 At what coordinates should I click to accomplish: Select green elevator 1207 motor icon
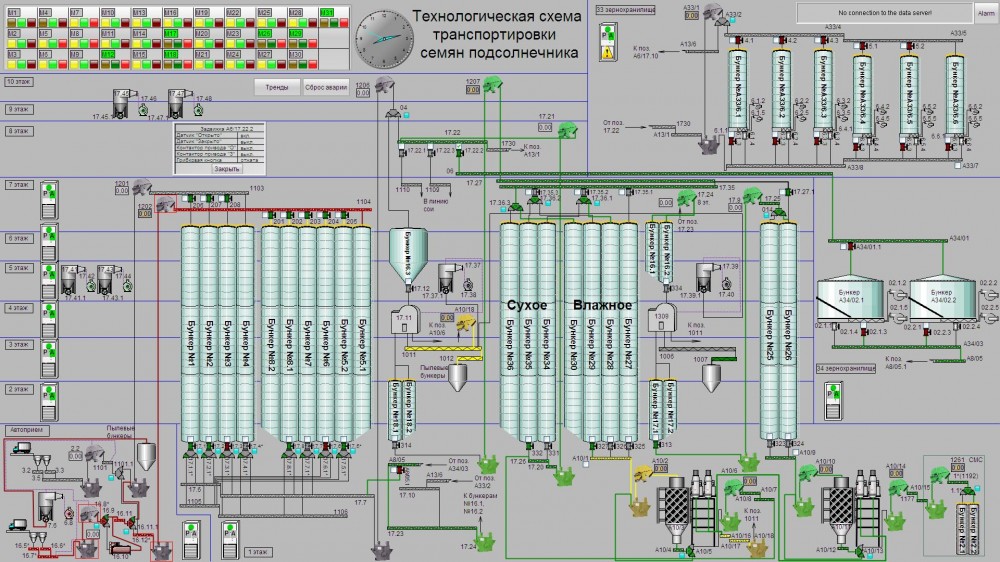click(x=493, y=87)
